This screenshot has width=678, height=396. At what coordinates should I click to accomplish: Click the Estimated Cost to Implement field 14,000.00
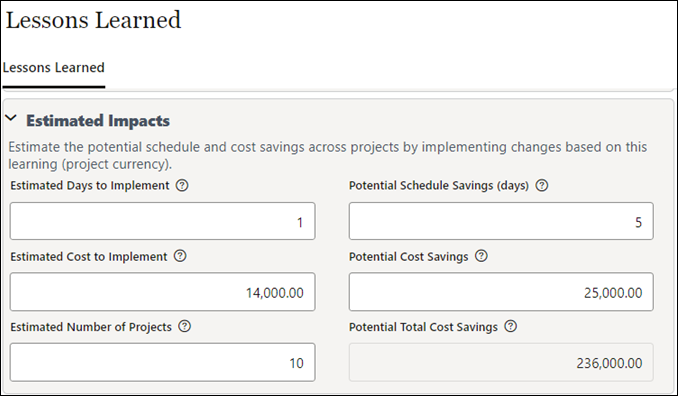[x=163, y=292]
